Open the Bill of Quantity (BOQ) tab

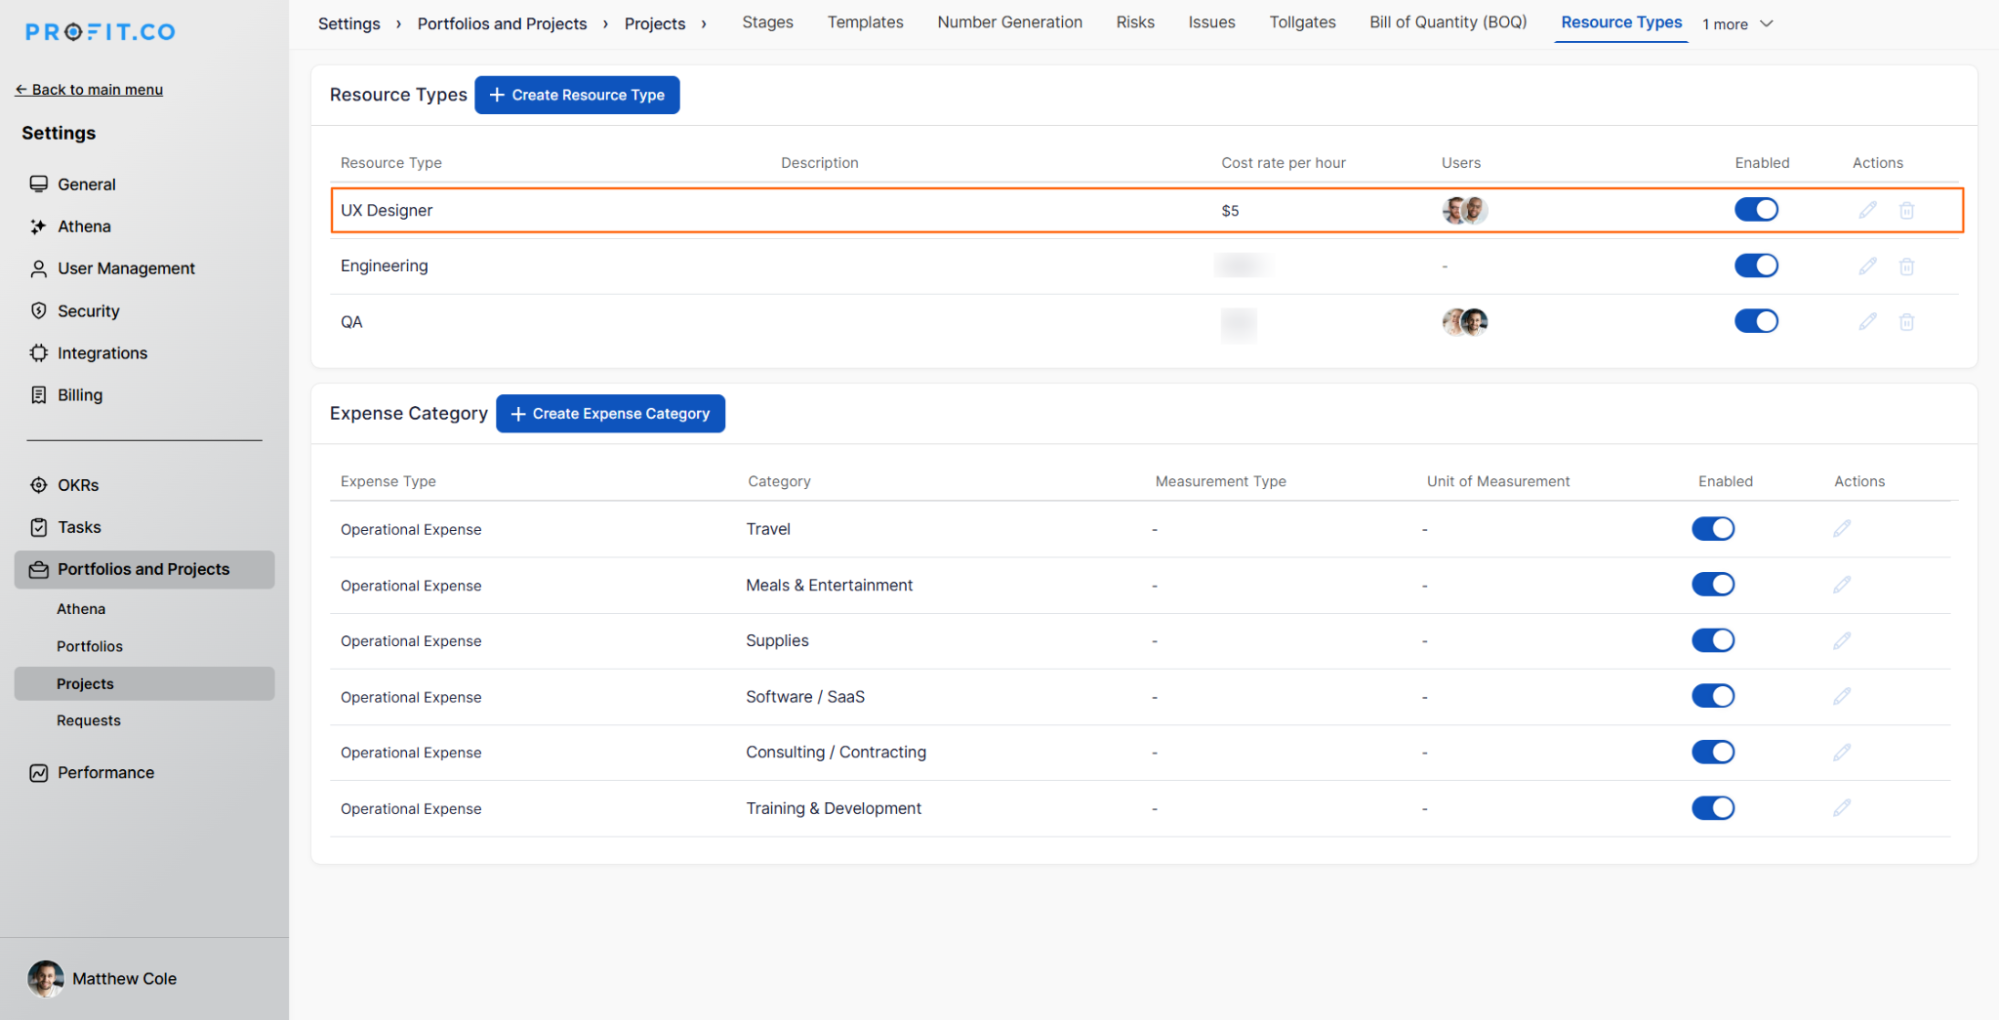coord(1447,22)
